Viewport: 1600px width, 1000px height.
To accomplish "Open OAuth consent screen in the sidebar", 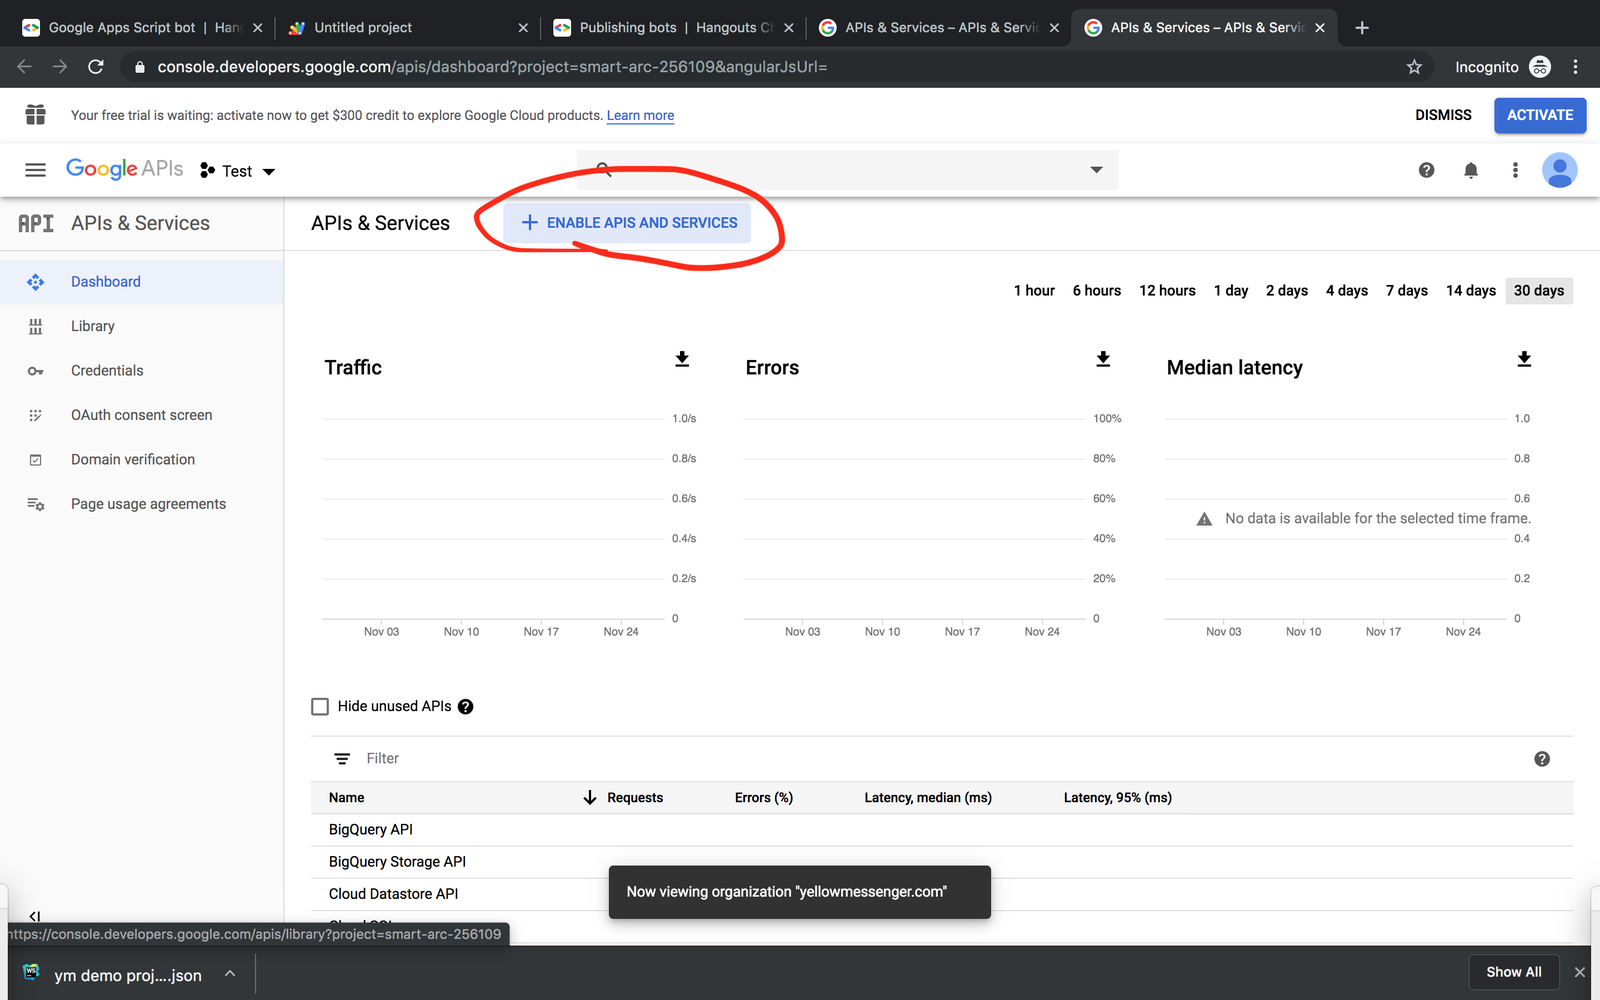I will (142, 415).
